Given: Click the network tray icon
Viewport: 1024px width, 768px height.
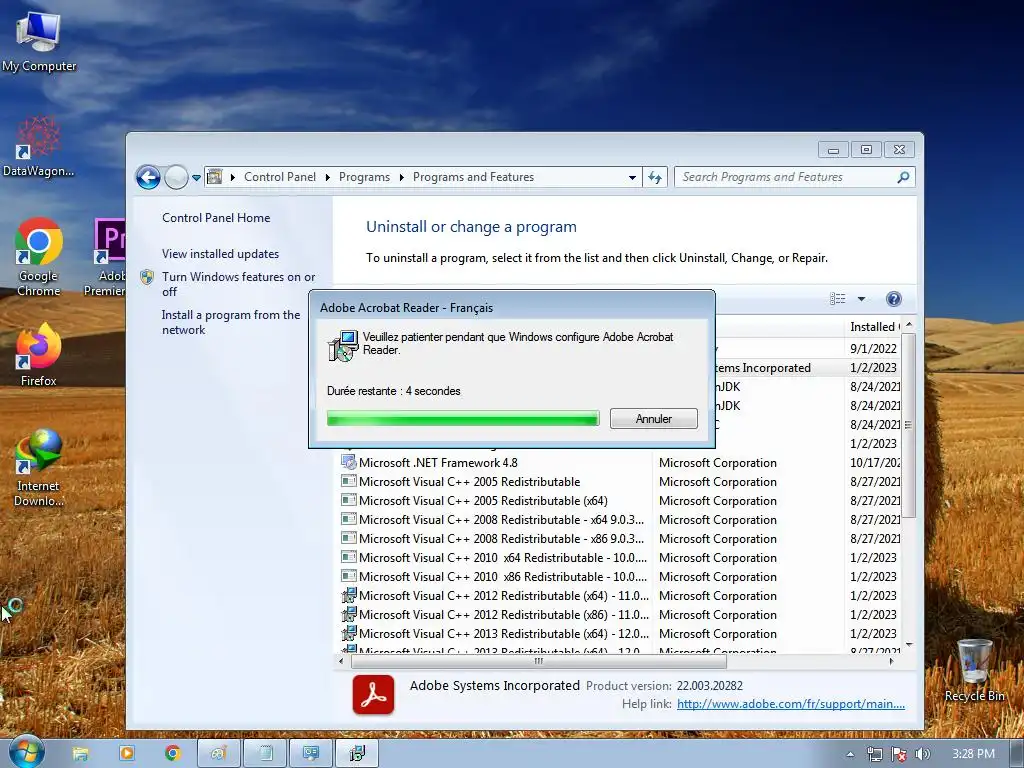Looking at the screenshot, I should click(874, 754).
